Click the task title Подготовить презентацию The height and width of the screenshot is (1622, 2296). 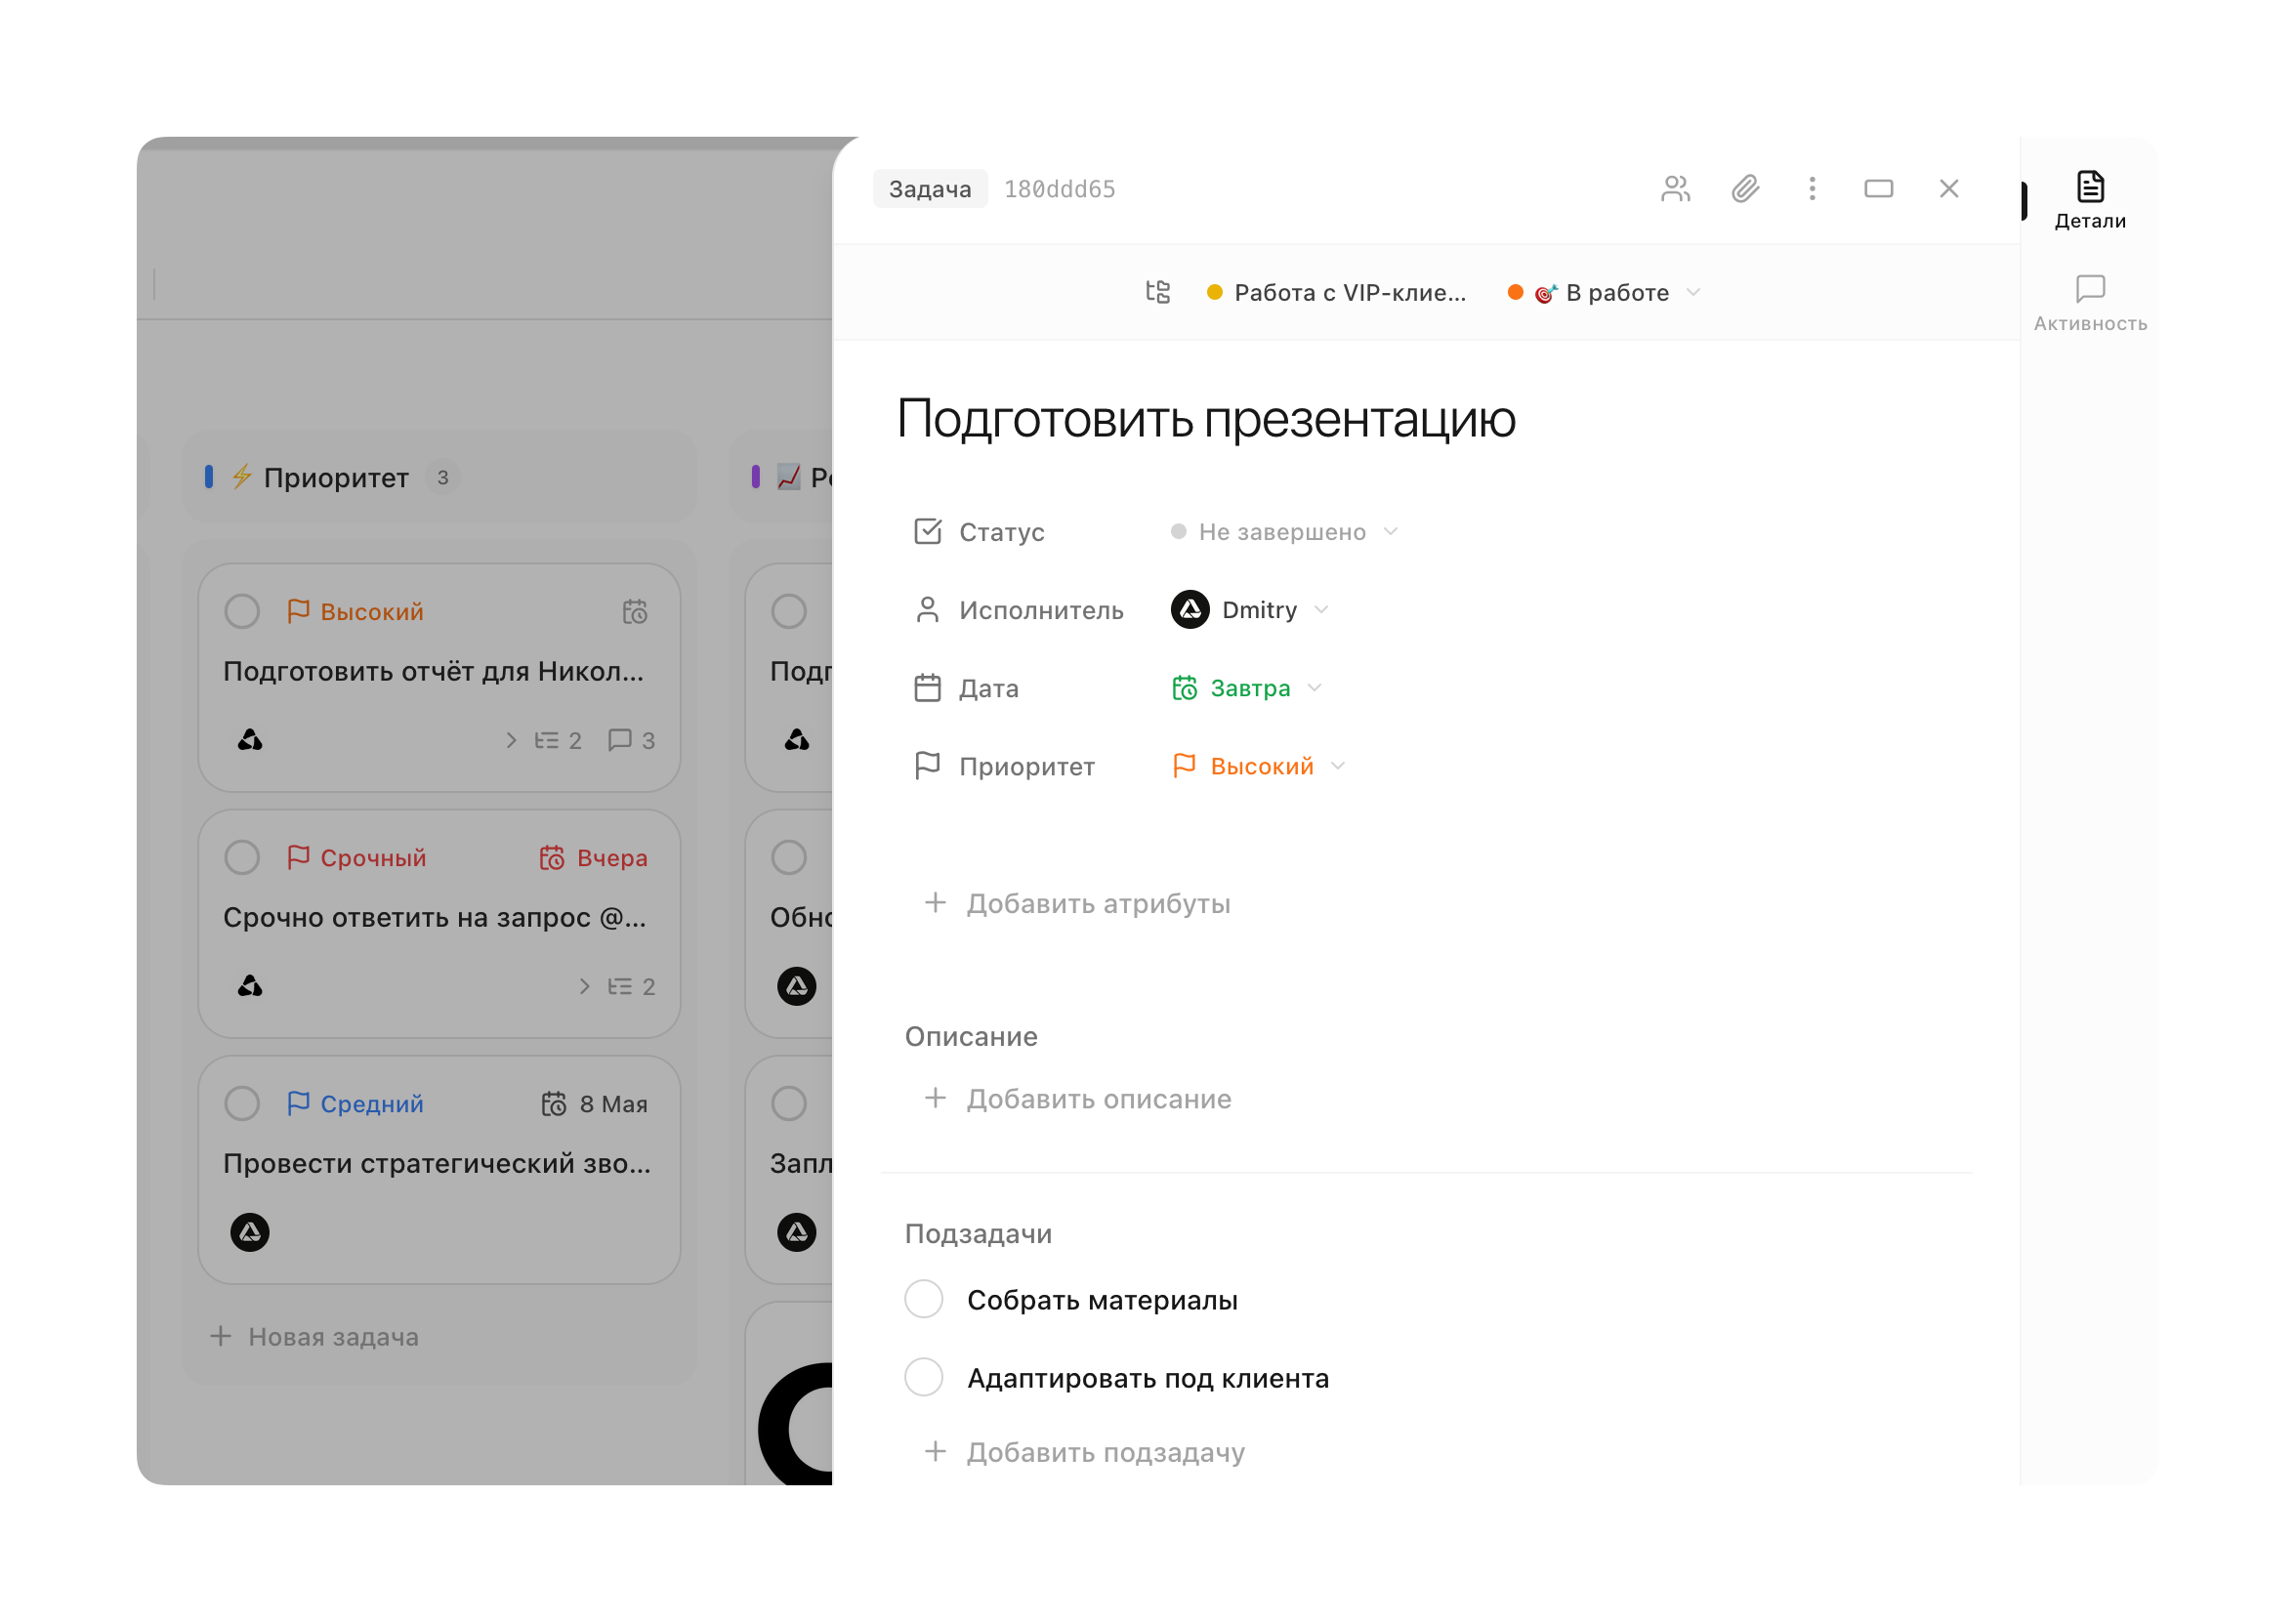tap(1206, 418)
